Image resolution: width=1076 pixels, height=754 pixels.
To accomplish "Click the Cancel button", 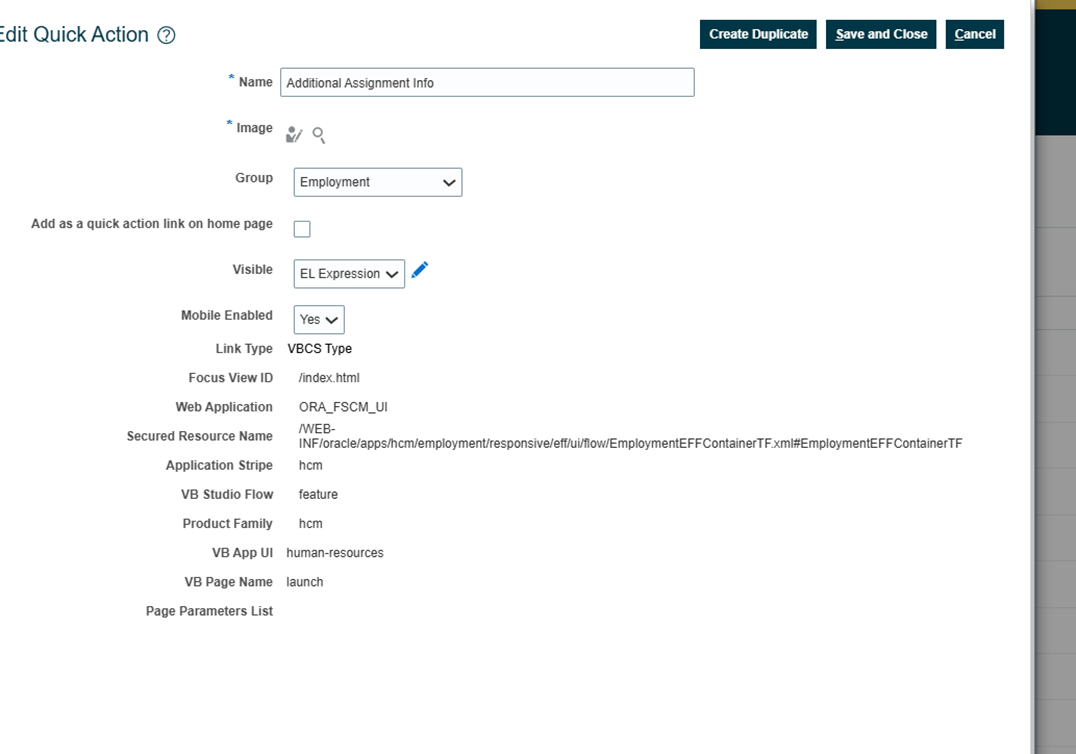I will 974,34.
